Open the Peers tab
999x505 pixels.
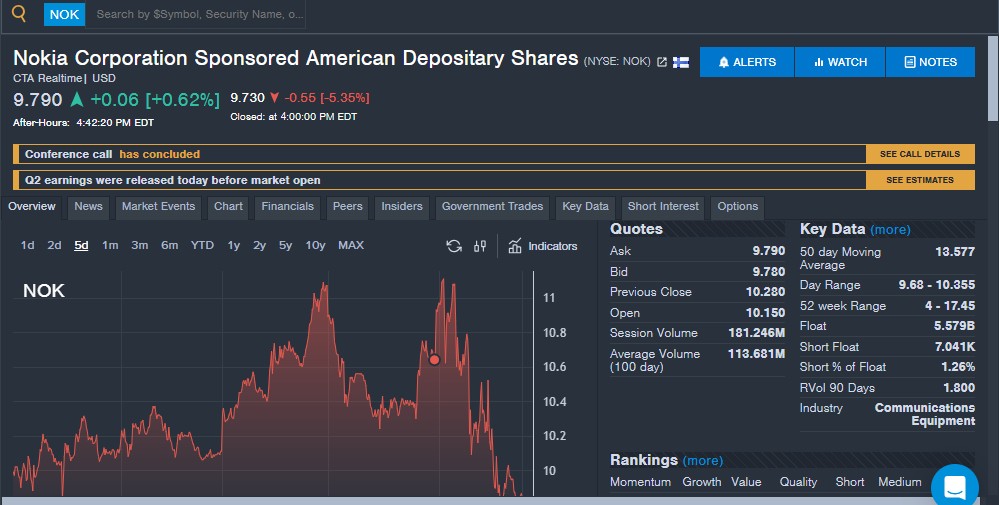click(x=347, y=206)
